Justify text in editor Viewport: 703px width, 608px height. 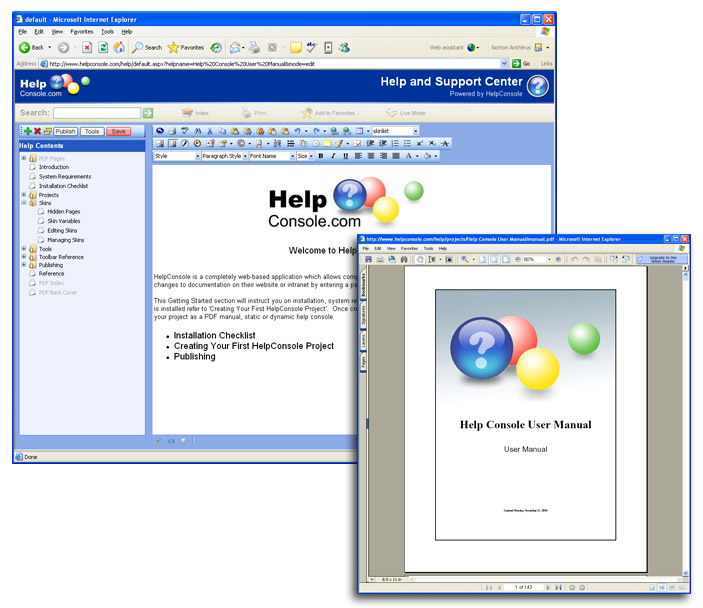(396, 156)
